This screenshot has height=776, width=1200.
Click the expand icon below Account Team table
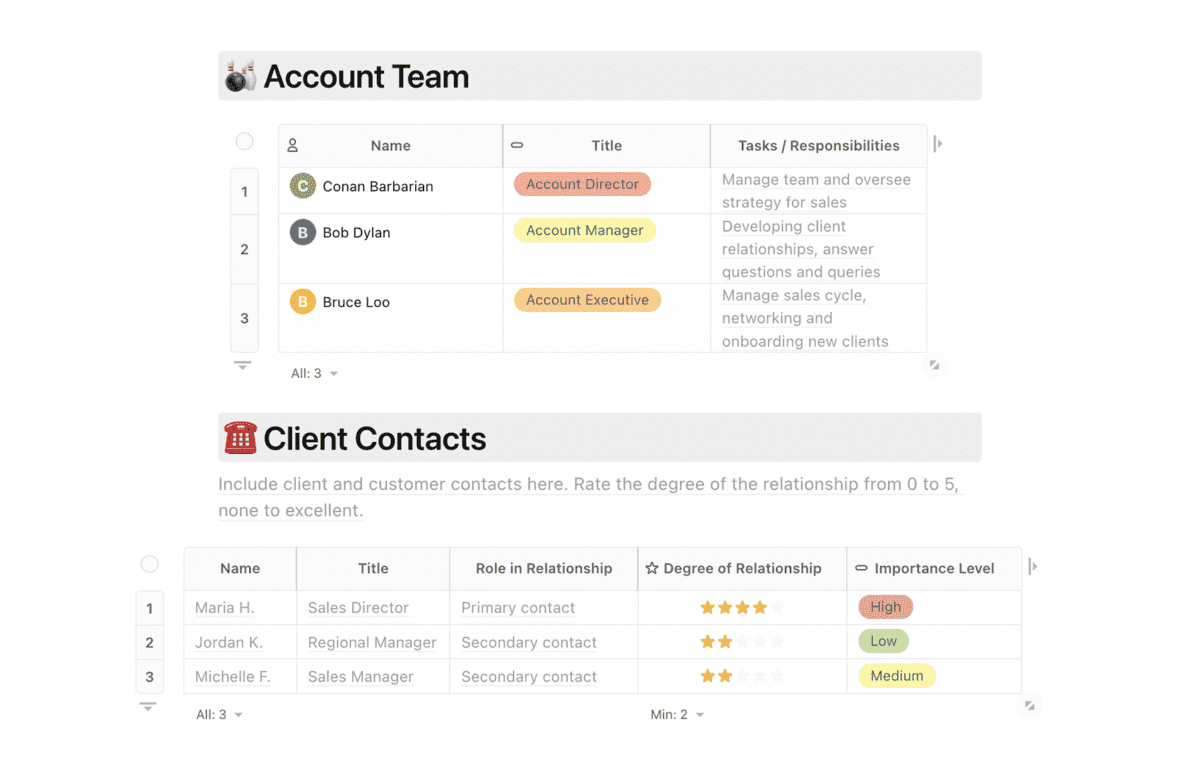[934, 365]
